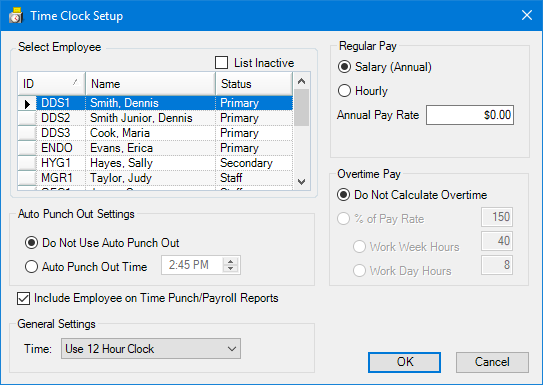The height and width of the screenshot is (385, 543).
Task: Click the row header for HYG1
Action: pos(27,163)
